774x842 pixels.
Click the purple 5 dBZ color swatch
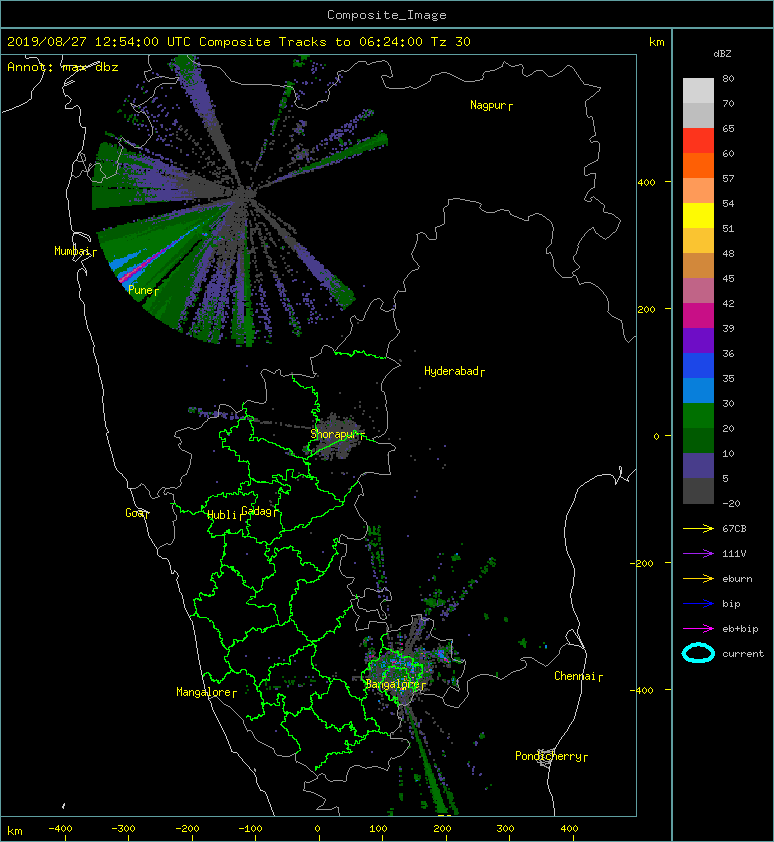[x=698, y=466]
